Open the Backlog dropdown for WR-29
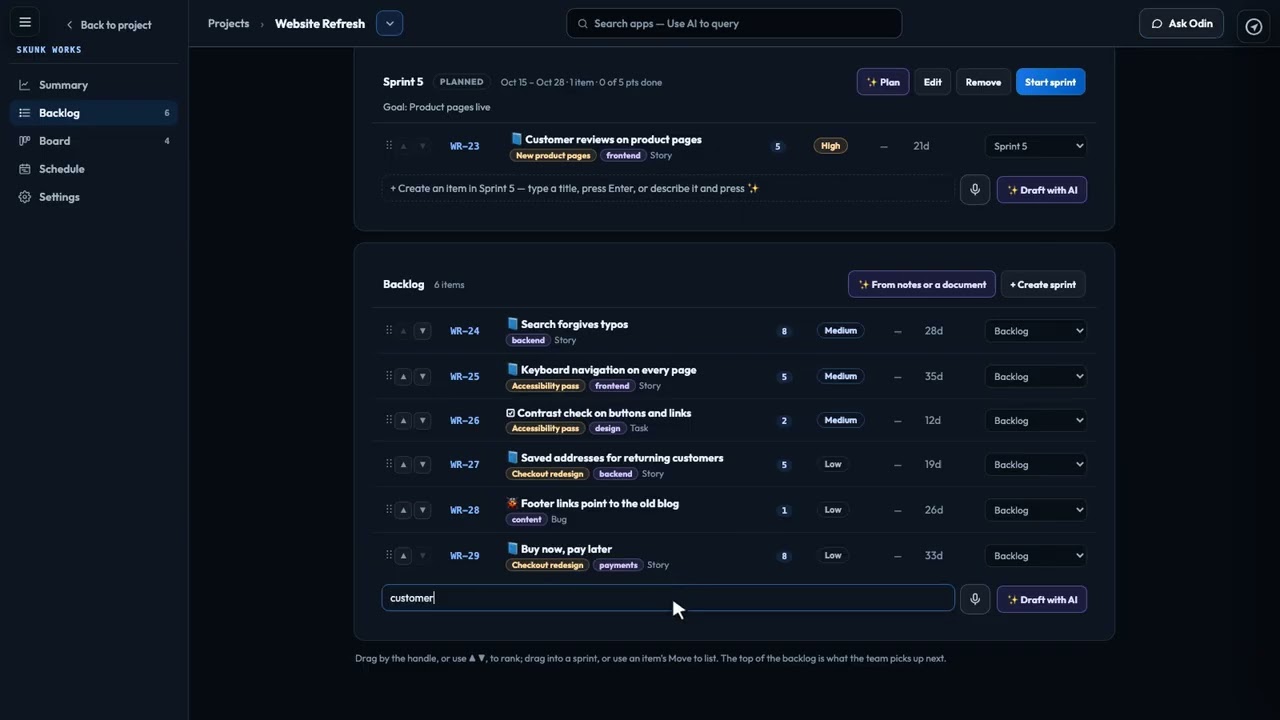 click(x=1036, y=556)
